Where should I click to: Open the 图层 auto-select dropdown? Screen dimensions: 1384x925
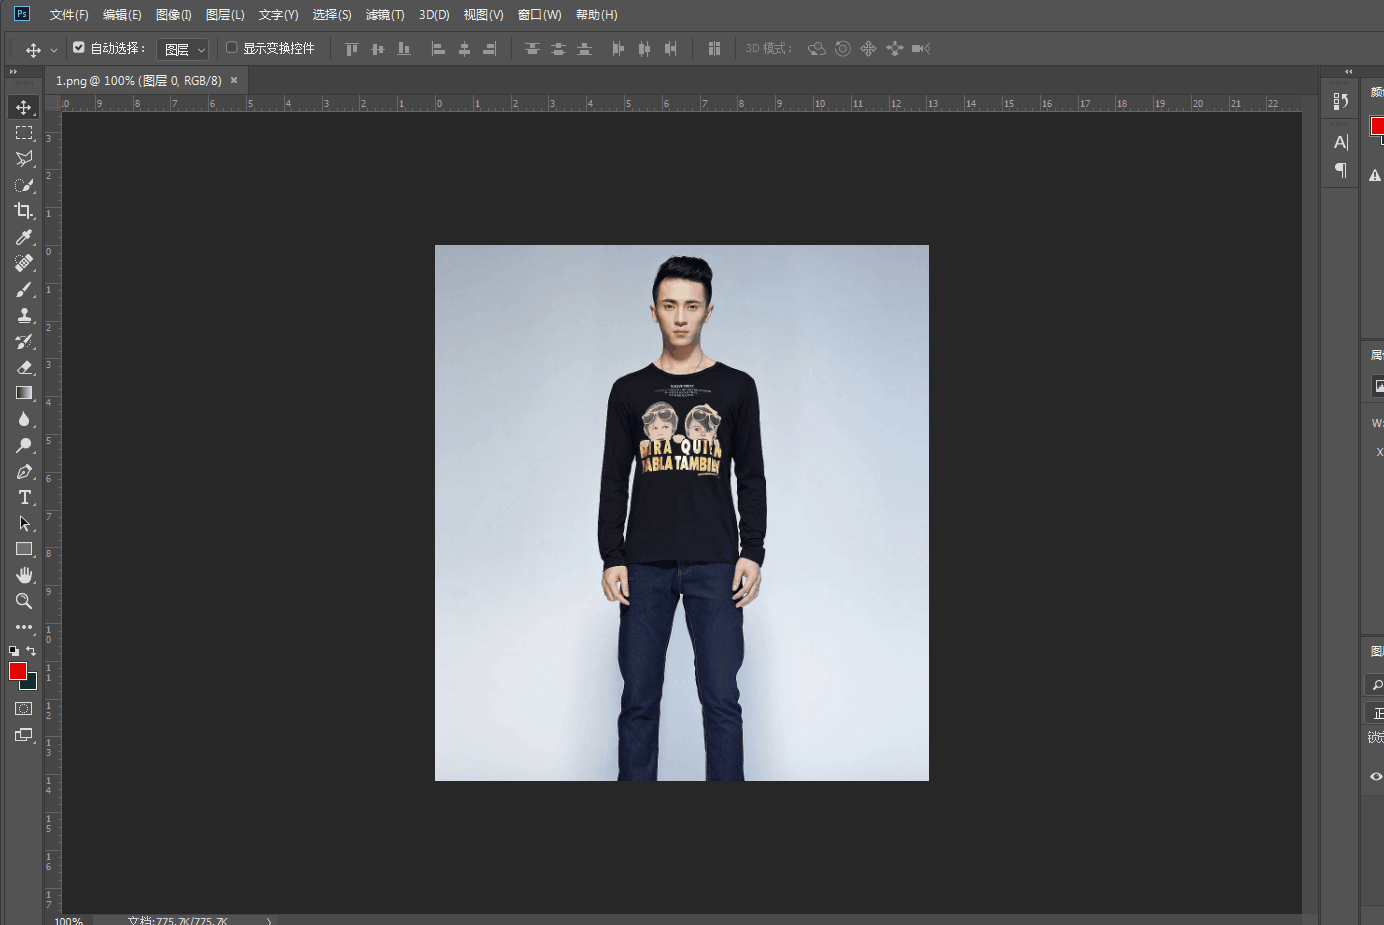[x=182, y=49]
